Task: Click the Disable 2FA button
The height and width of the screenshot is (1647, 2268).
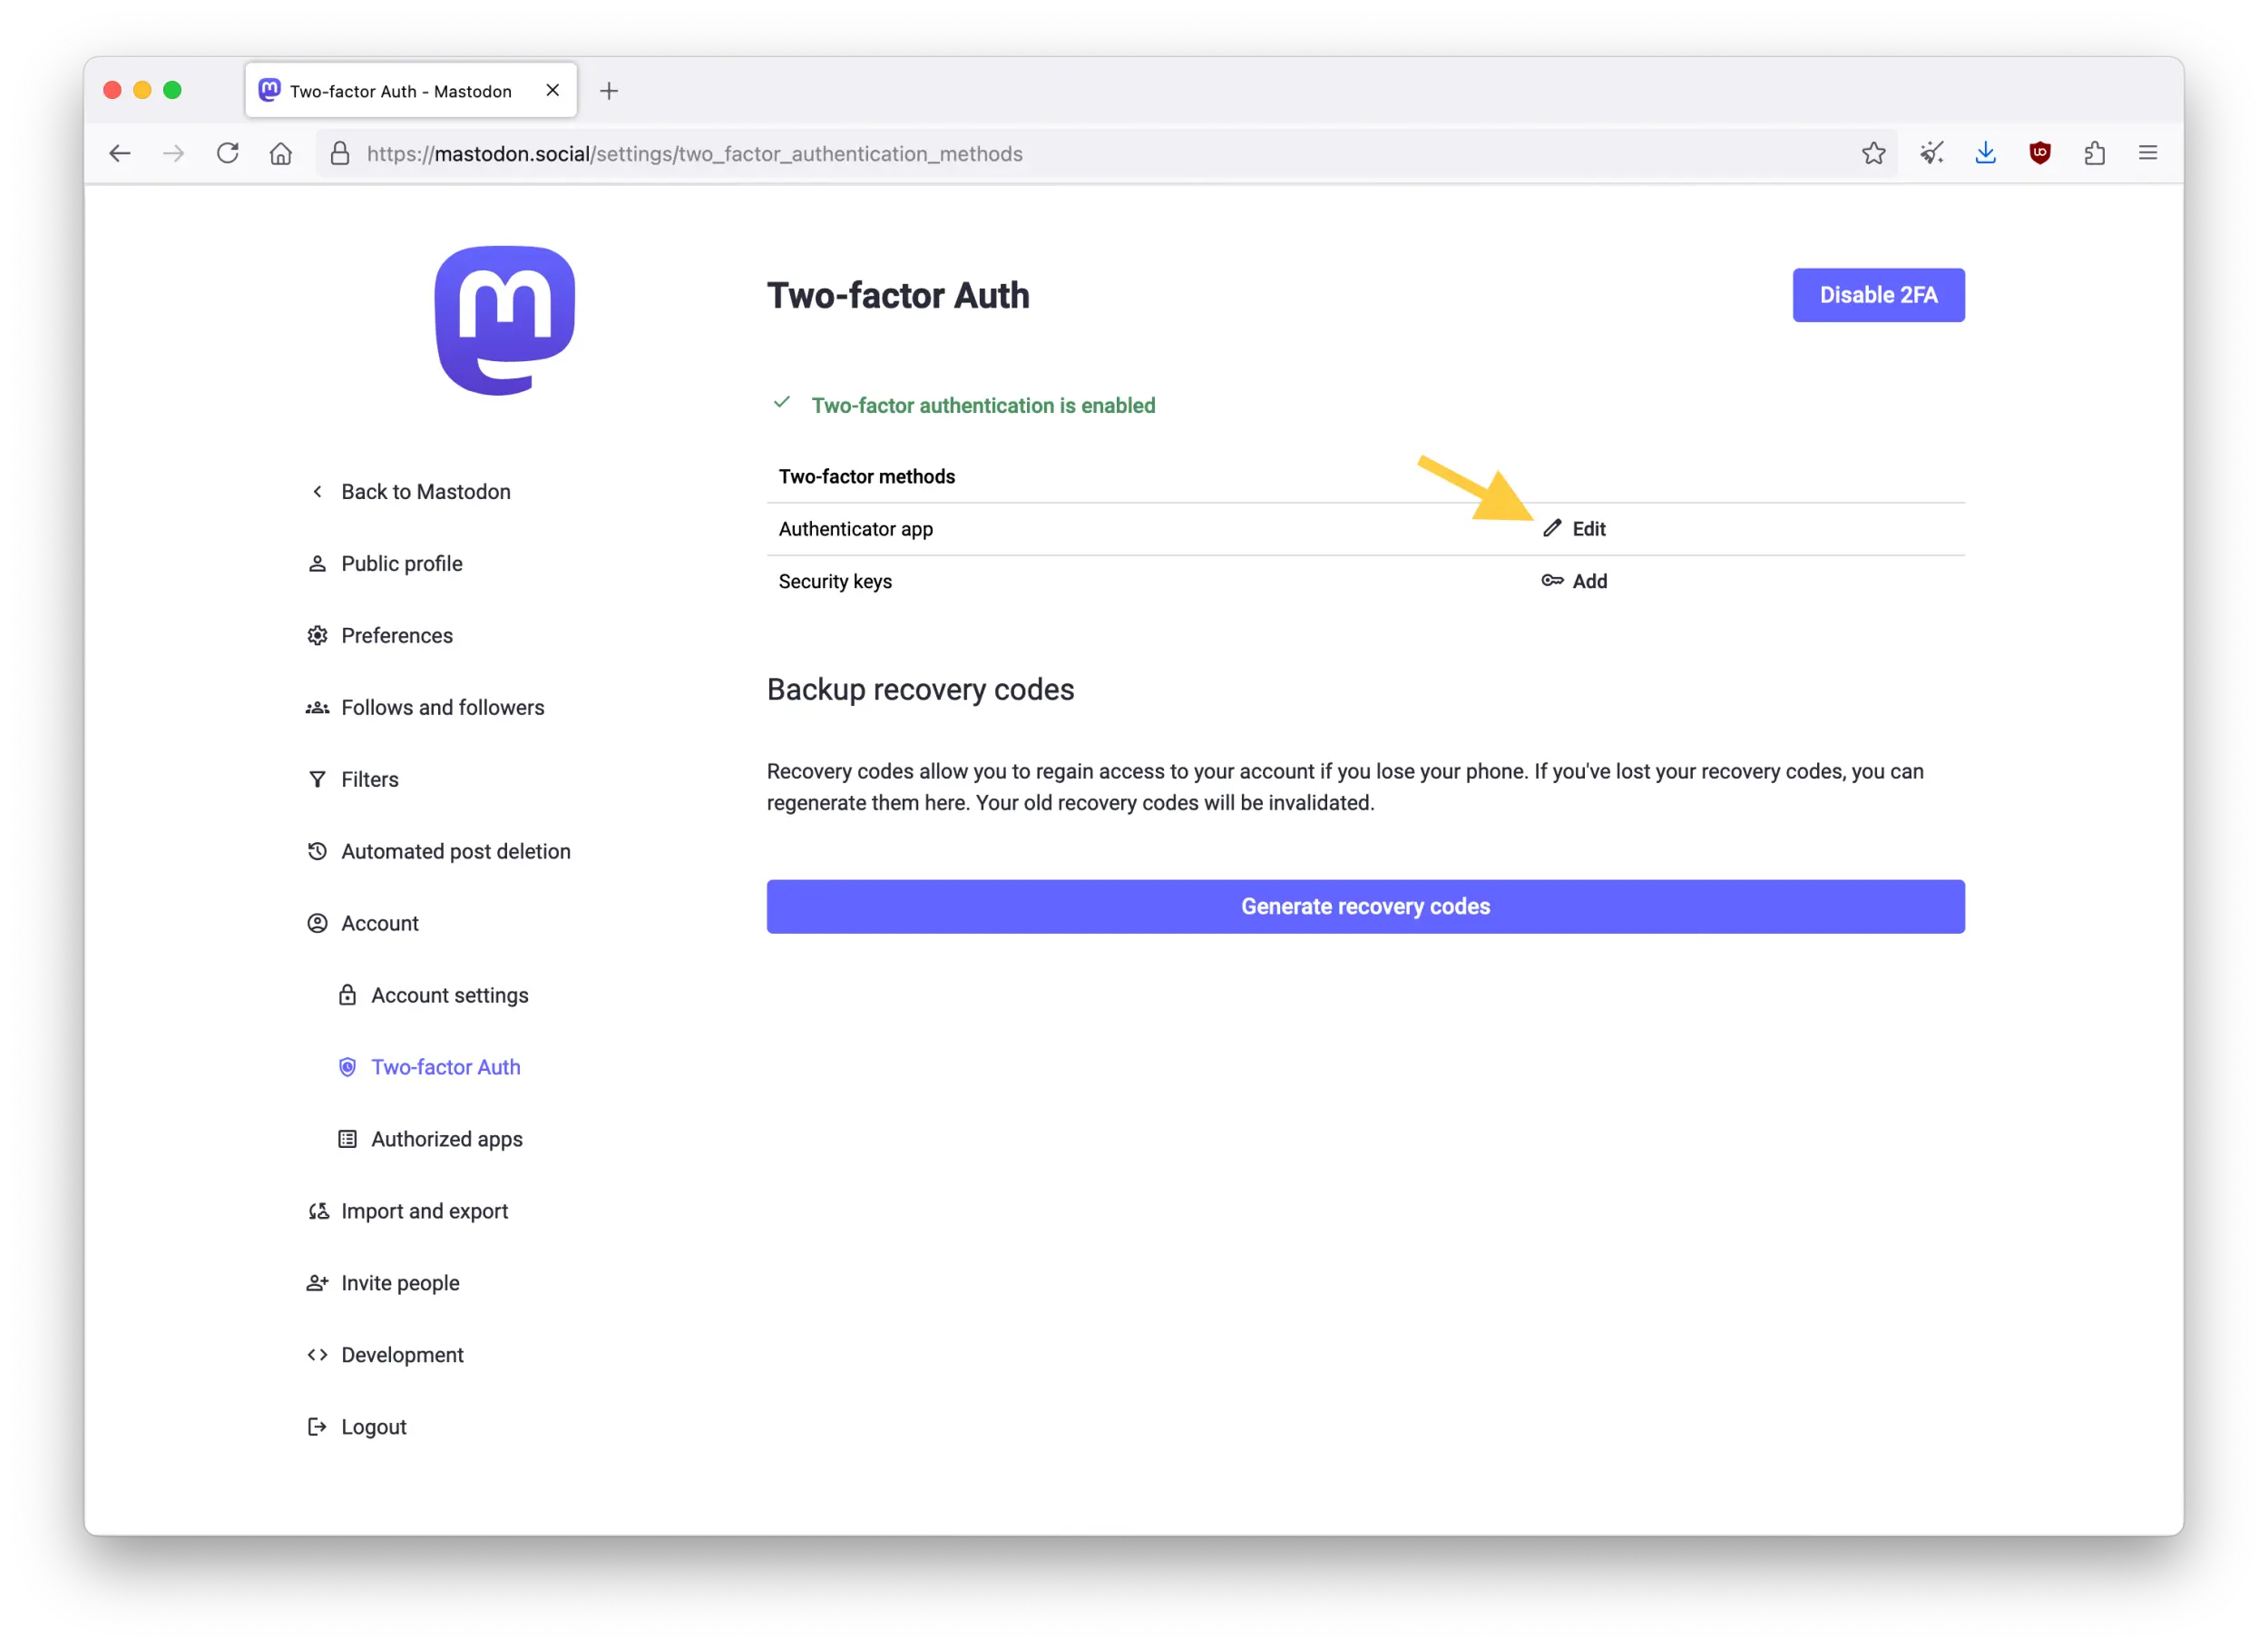Action: pos(1878,295)
